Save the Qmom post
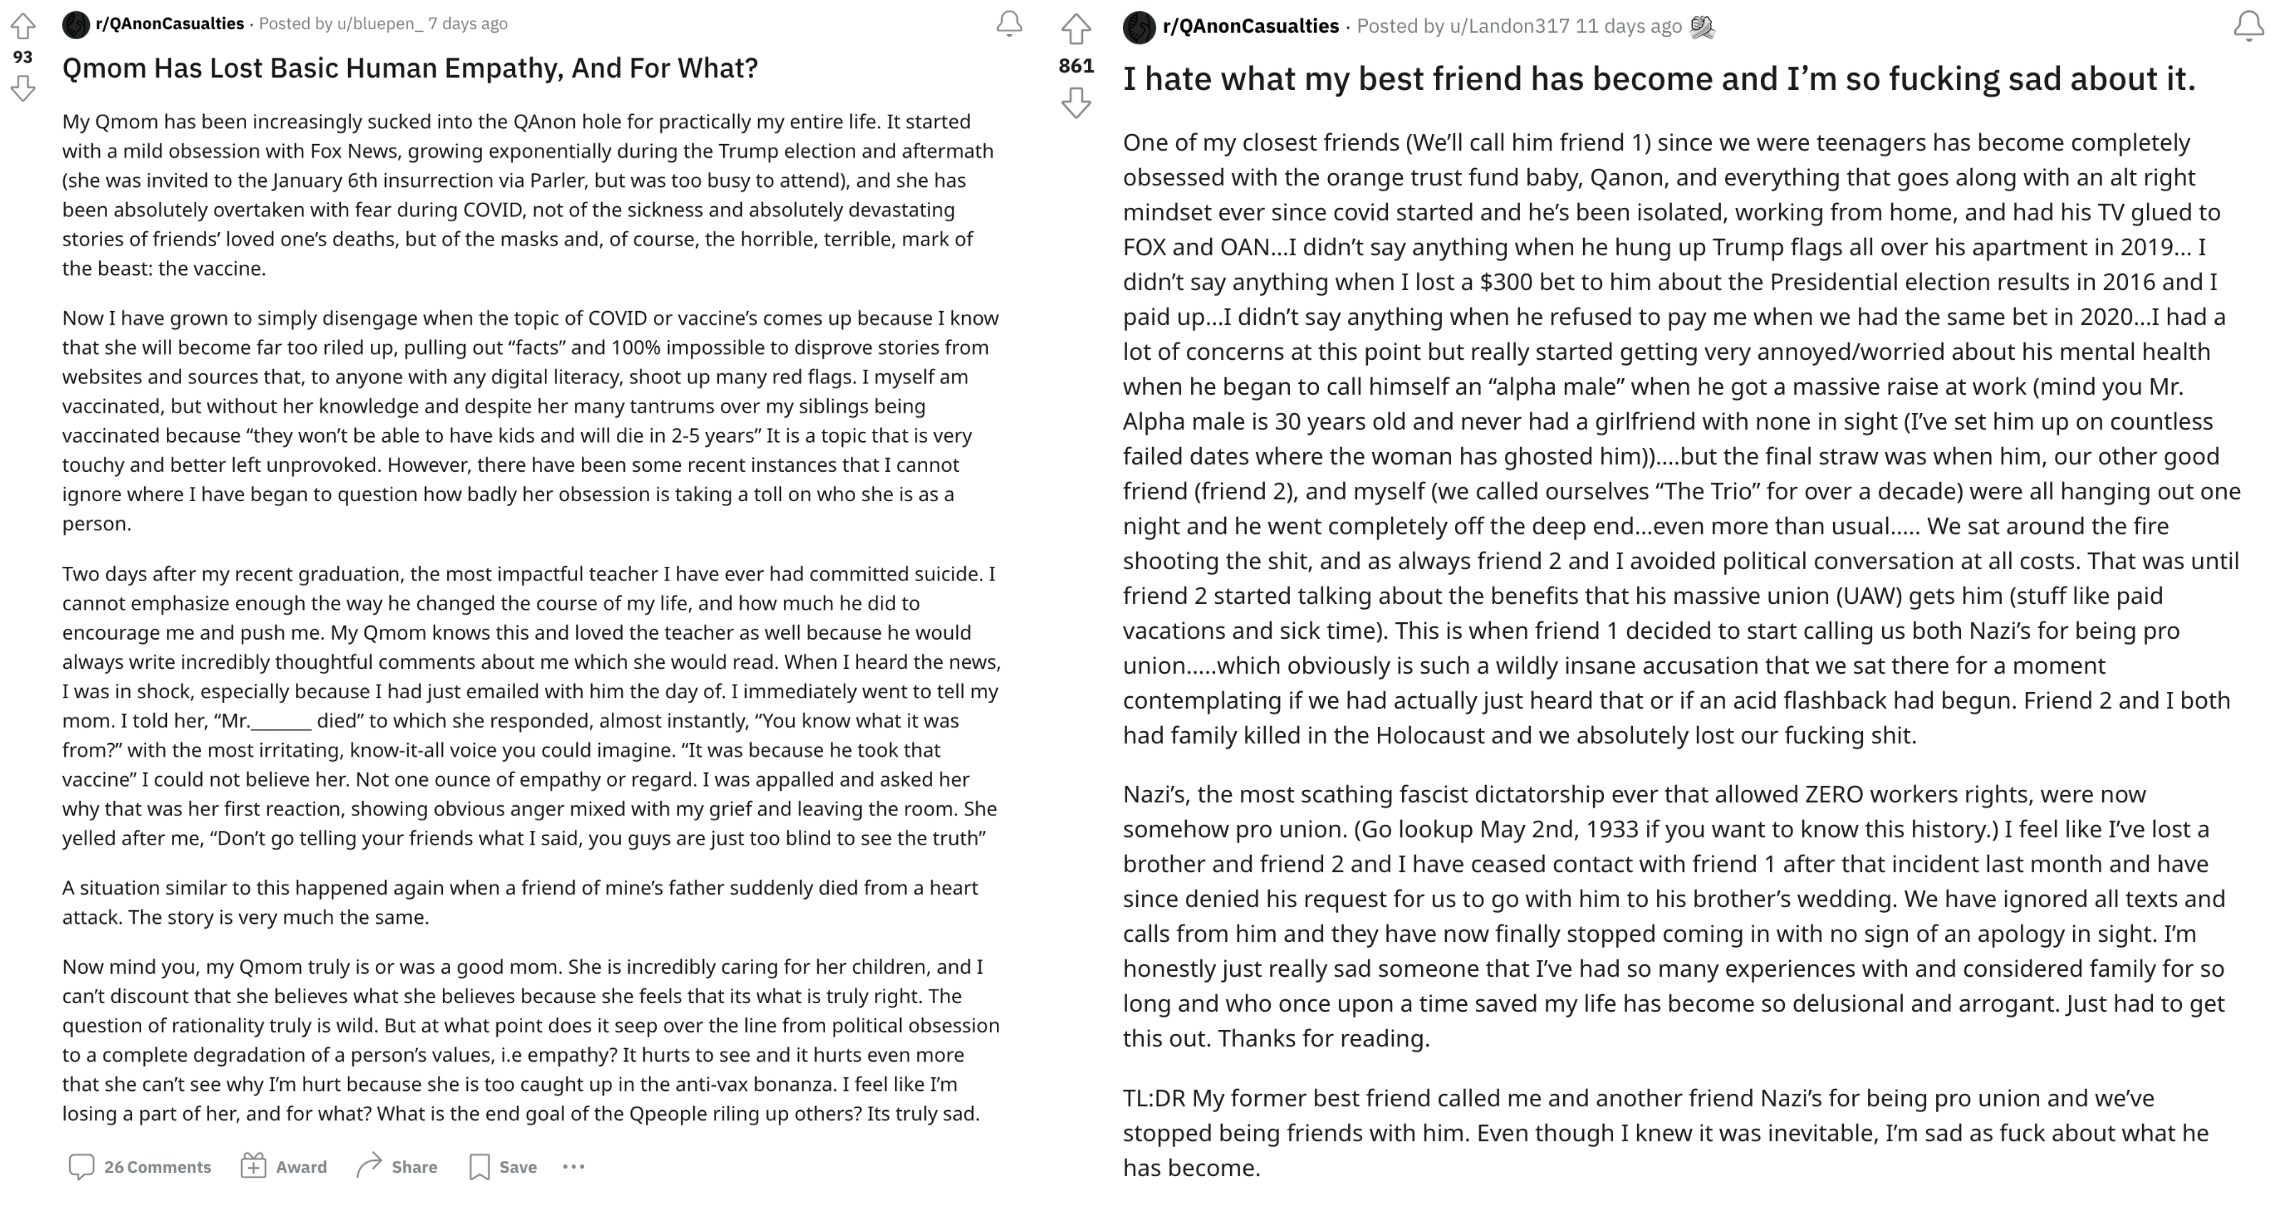 click(503, 1167)
